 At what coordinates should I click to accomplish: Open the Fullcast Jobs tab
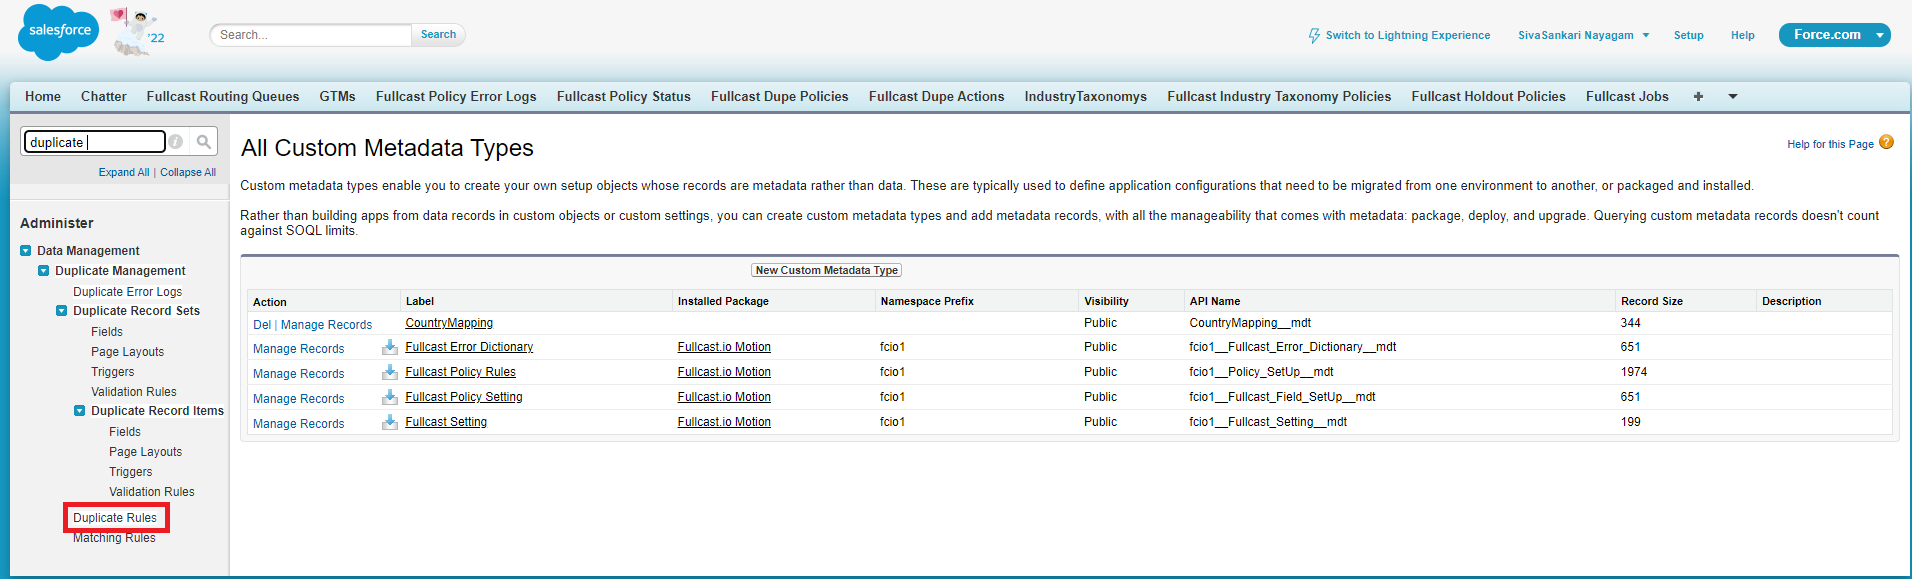pyautogui.click(x=1628, y=97)
